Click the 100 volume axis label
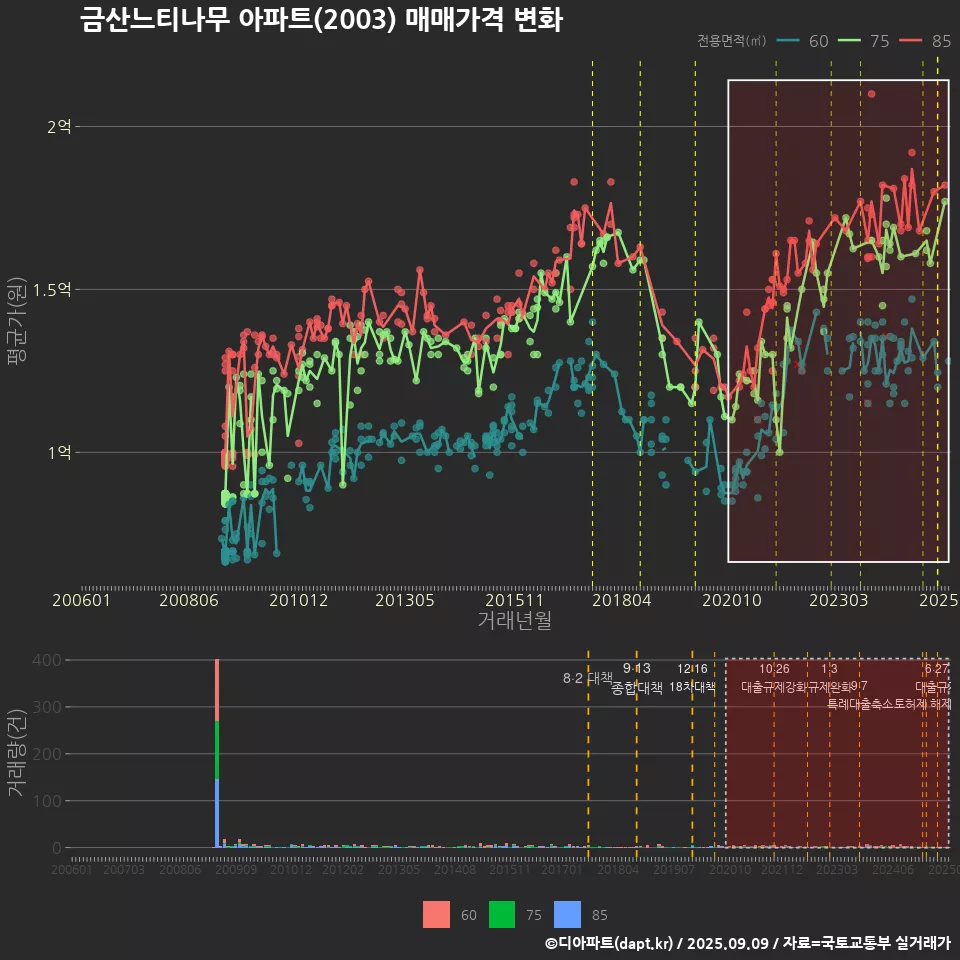Viewport: 960px width, 960px height. pos(47,801)
